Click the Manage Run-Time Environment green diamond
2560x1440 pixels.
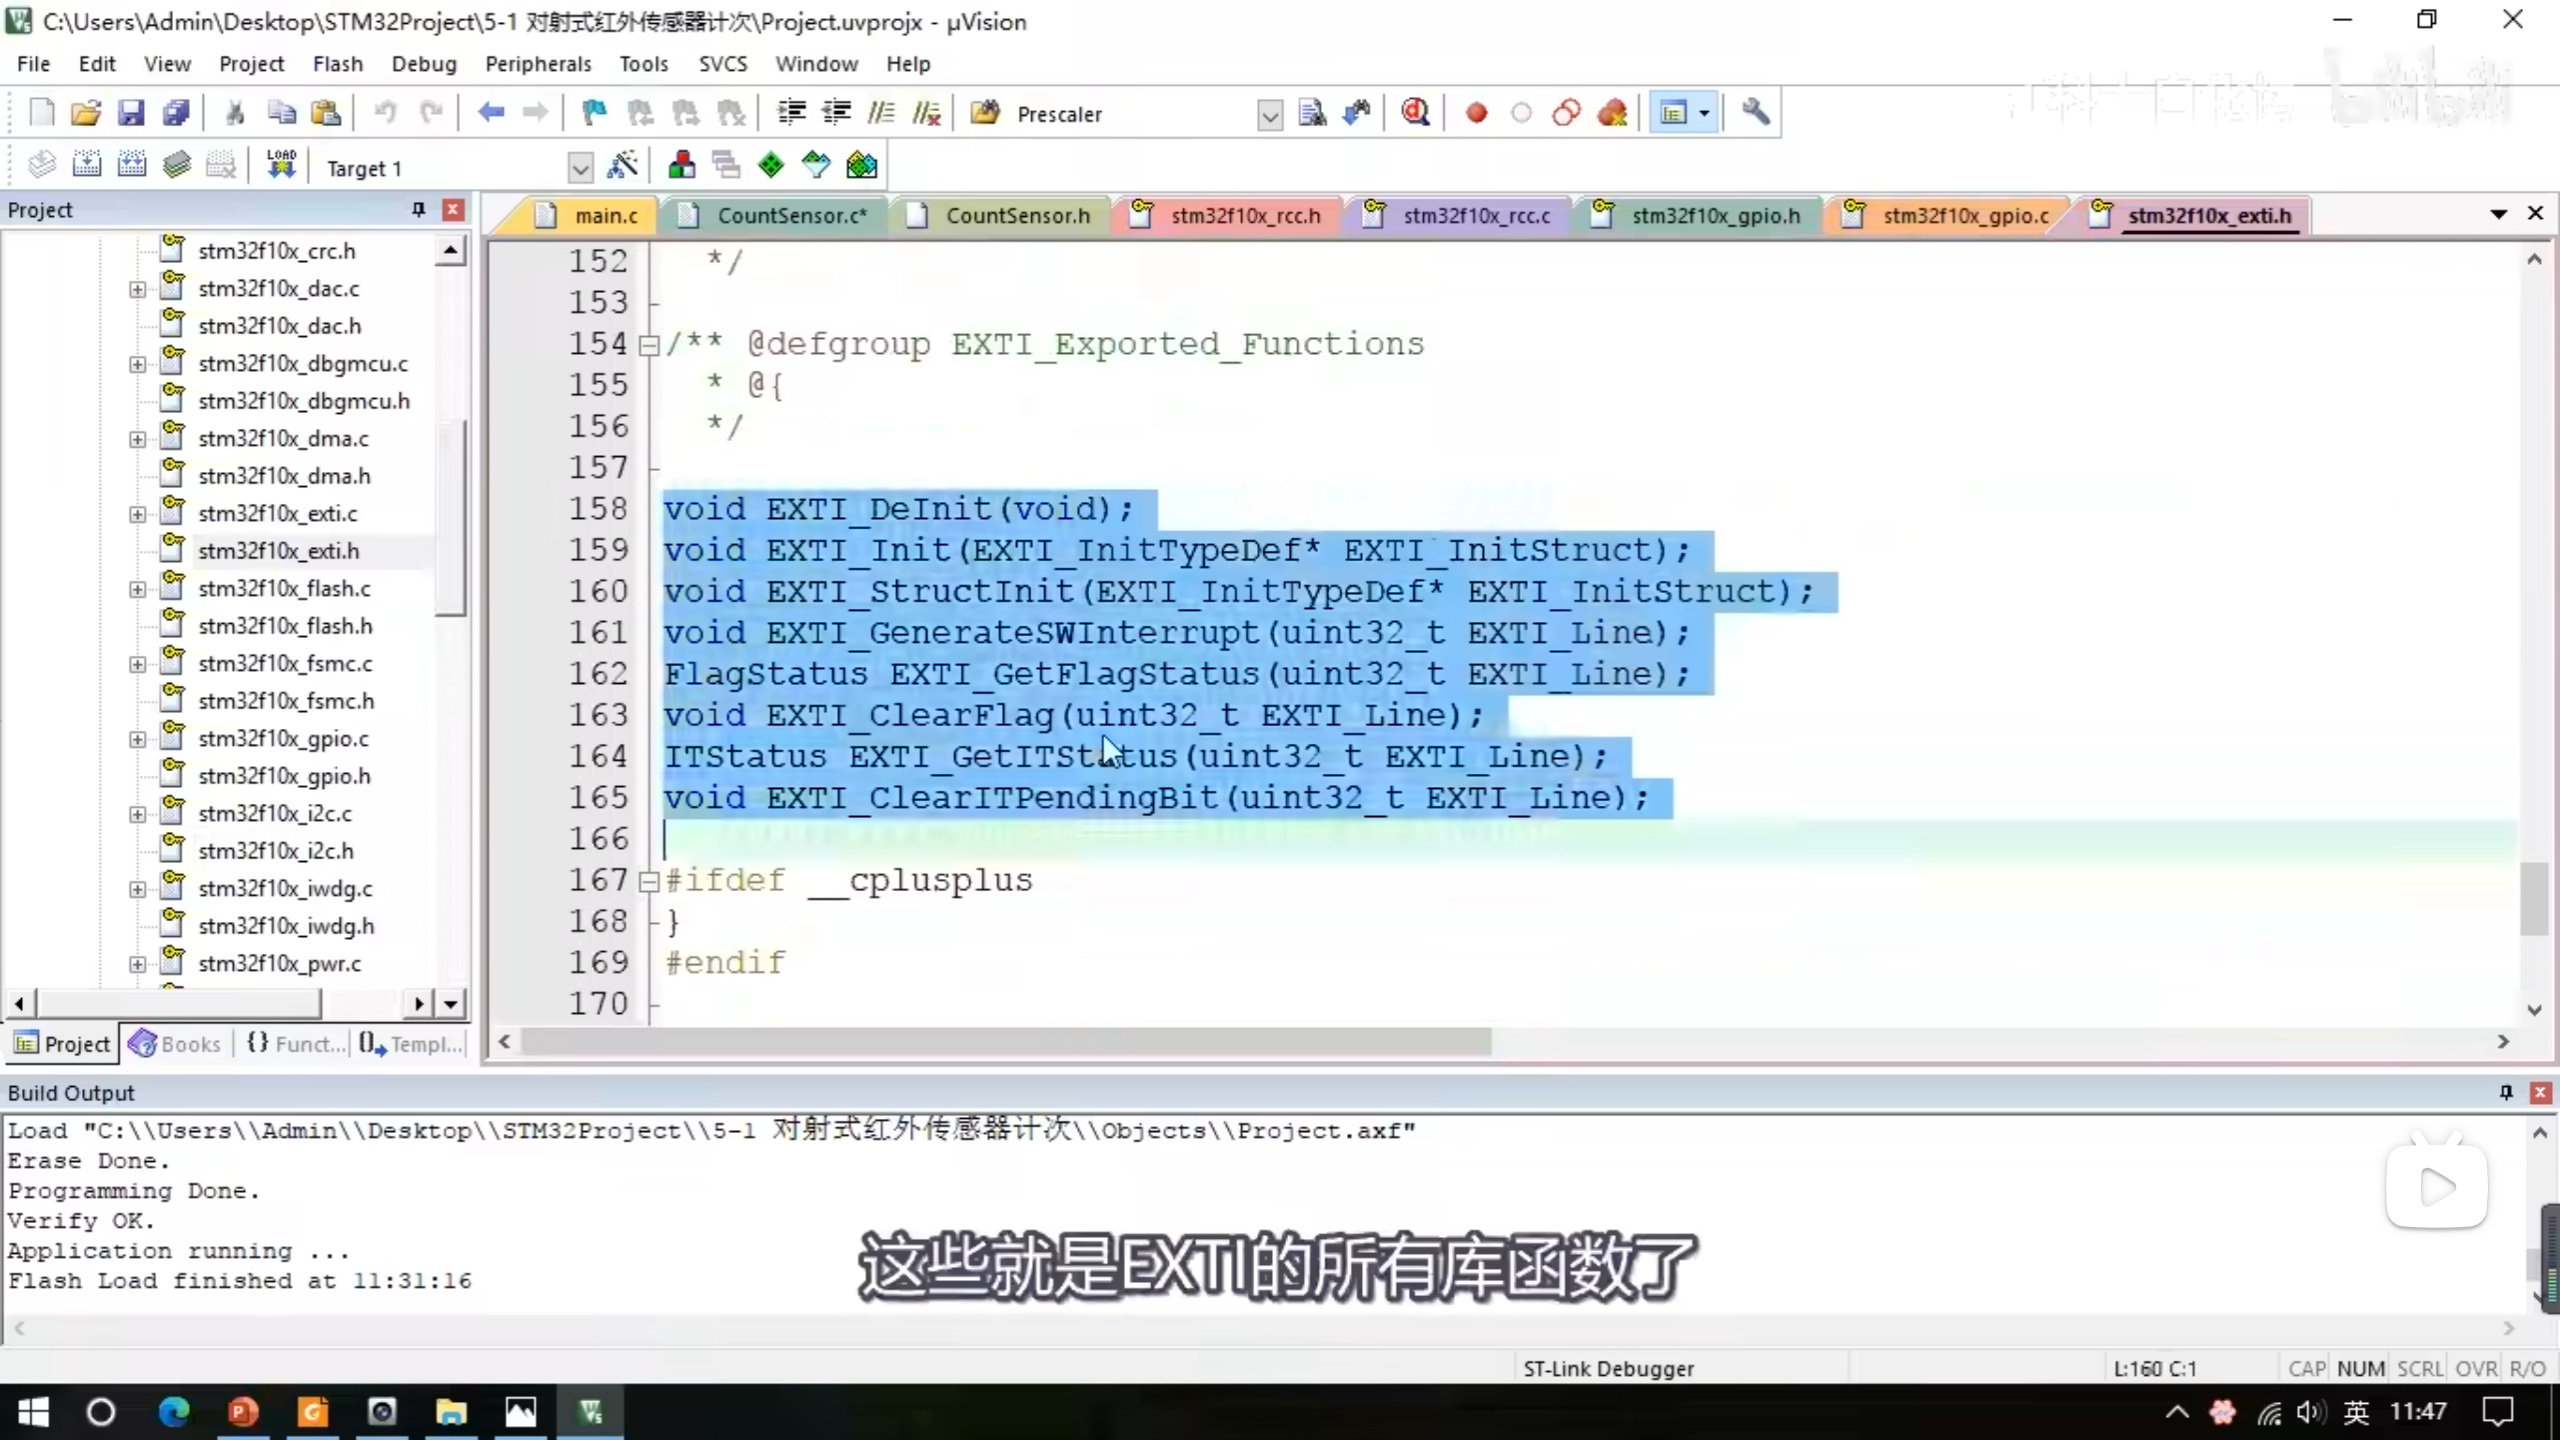tap(770, 165)
